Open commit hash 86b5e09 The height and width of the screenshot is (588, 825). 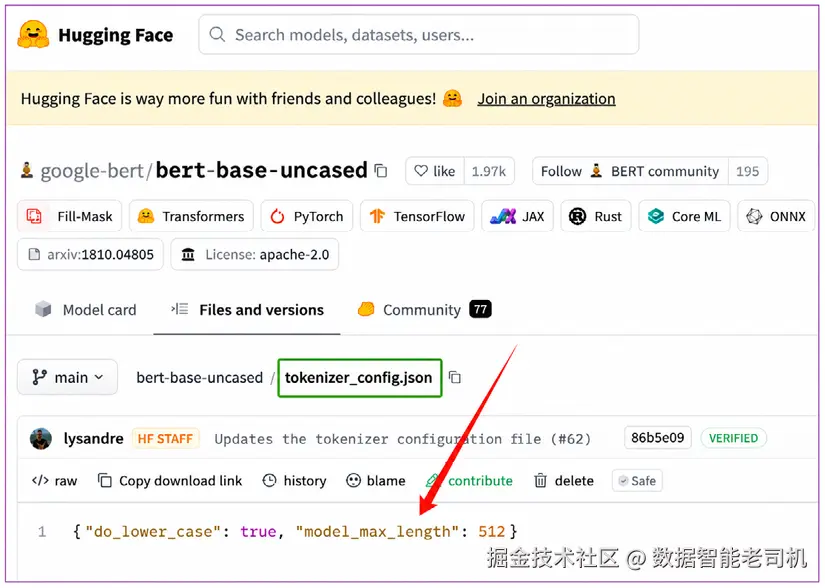click(x=658, y=438)
